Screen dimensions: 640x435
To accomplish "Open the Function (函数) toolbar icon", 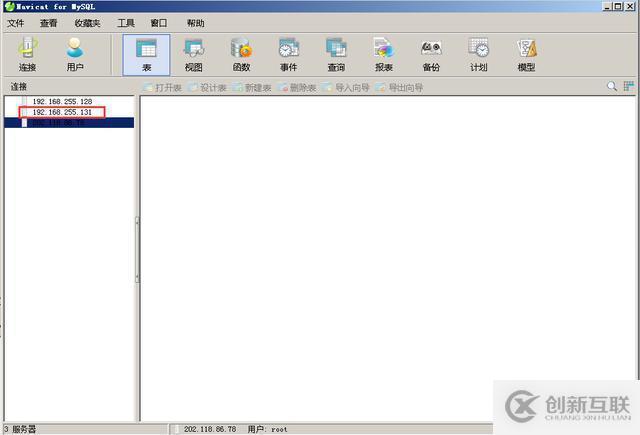I will click(241, 55).
